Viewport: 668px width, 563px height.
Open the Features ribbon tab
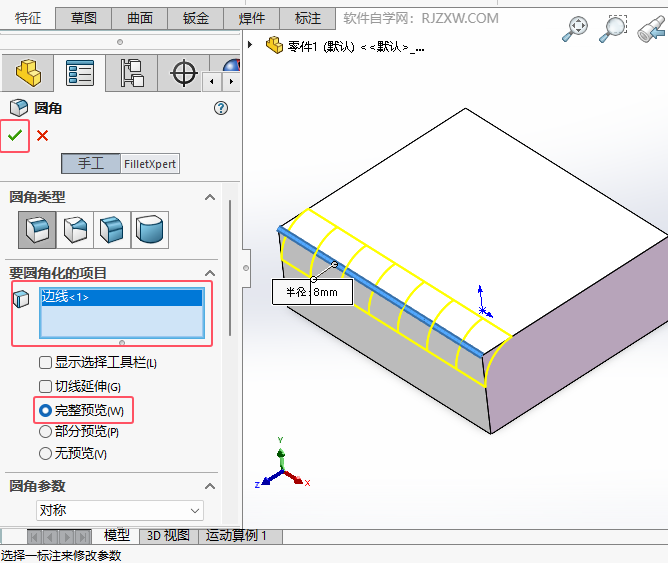[28, 18]
